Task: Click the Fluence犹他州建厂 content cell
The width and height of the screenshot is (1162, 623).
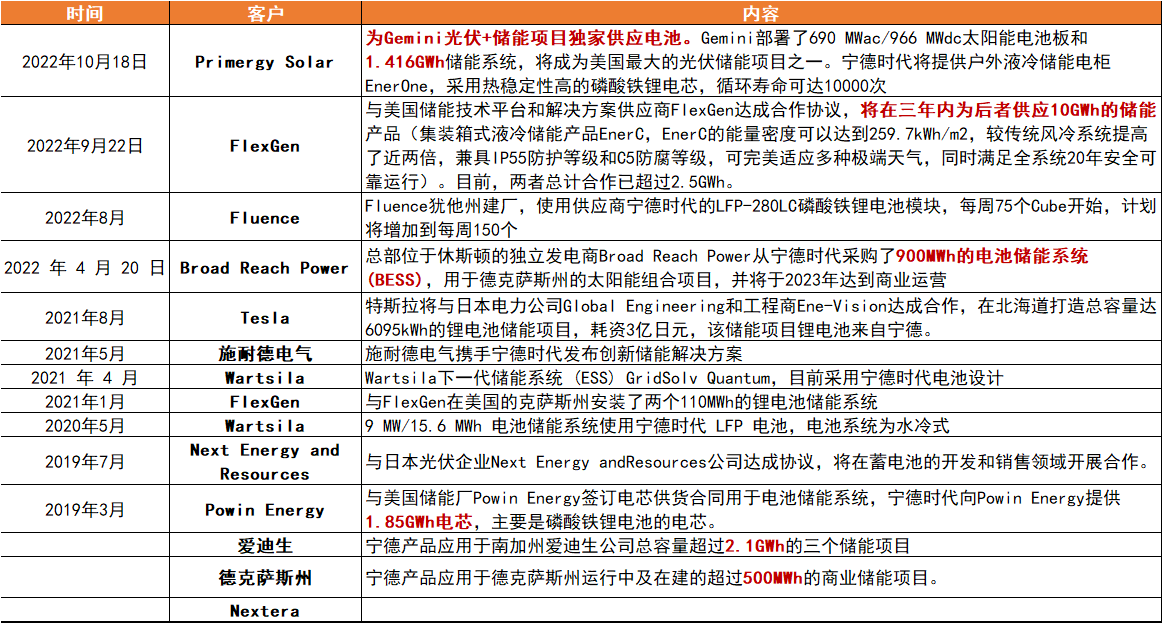Action: tap(761, 218)
